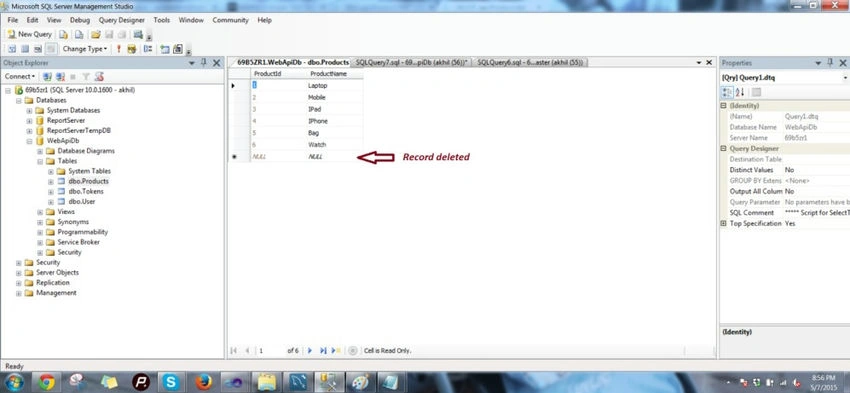
Task: Open Firefox from the taskbar
Action: tap(203, 382)
